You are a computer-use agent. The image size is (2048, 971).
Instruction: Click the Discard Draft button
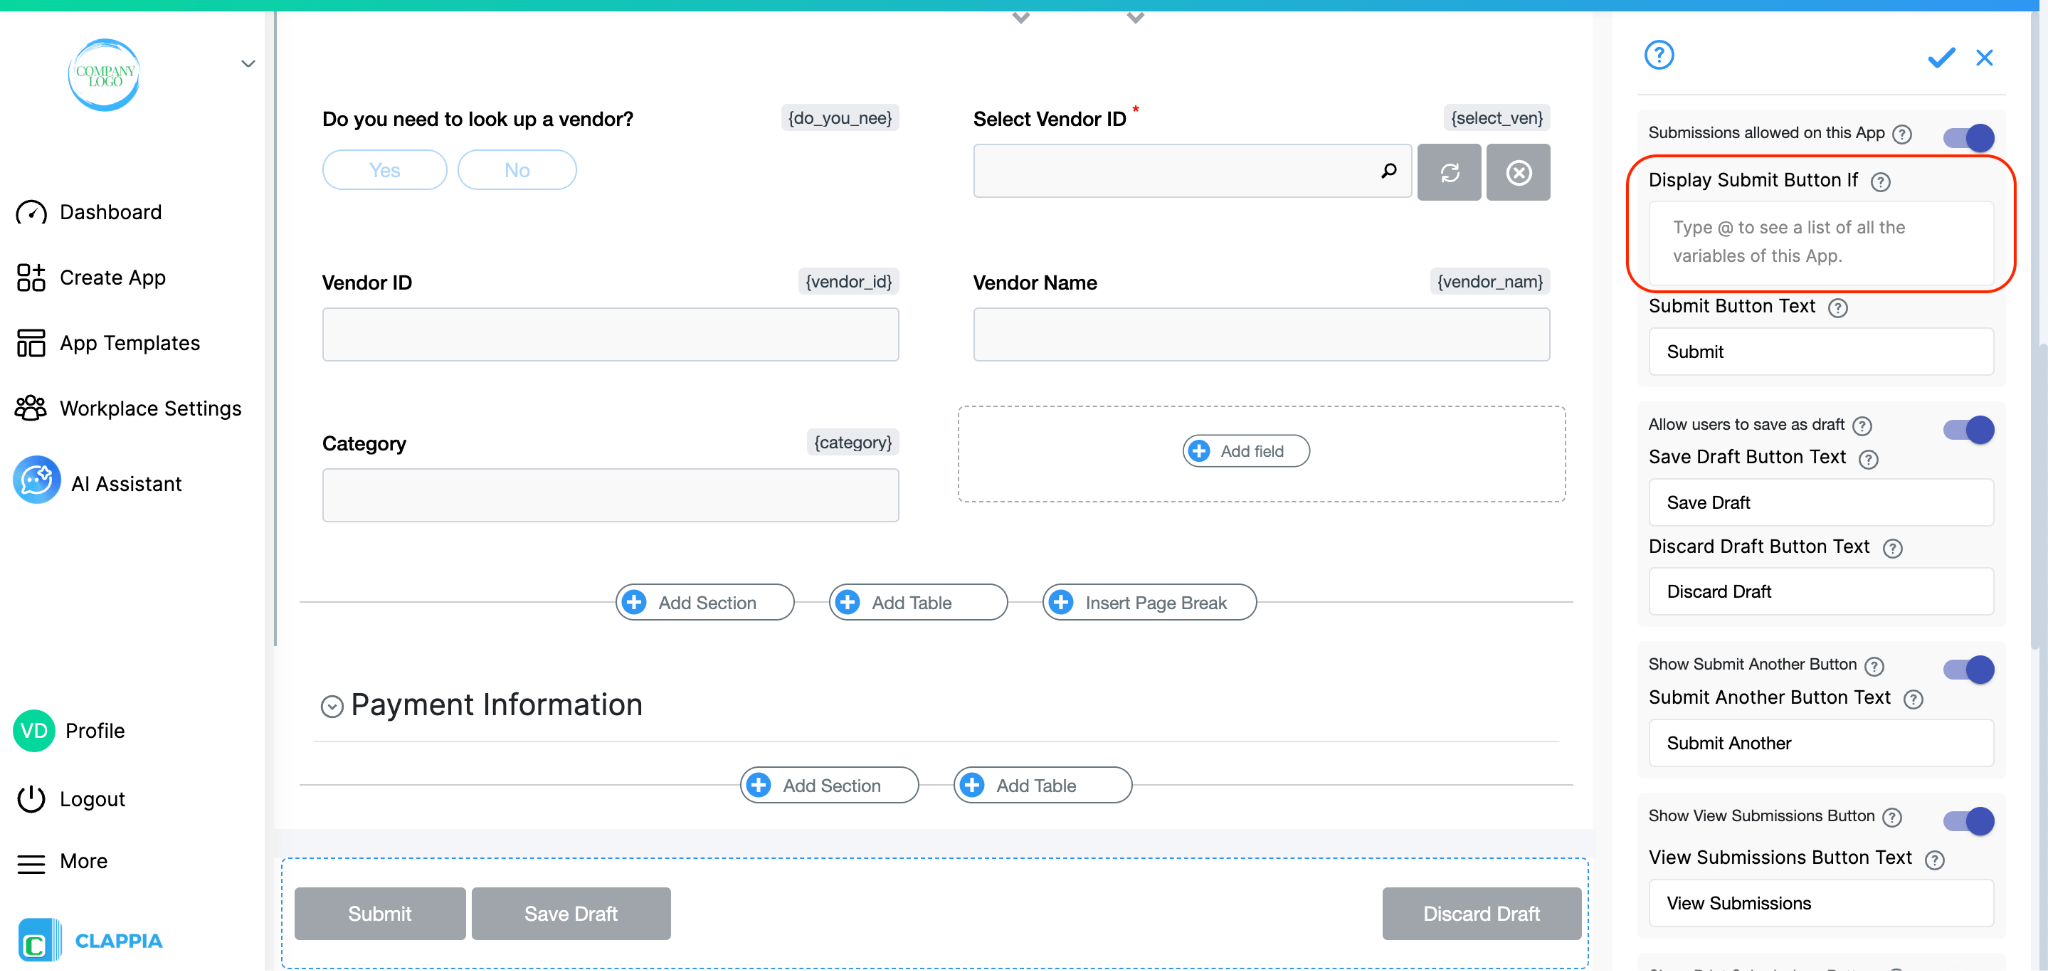1482,913
